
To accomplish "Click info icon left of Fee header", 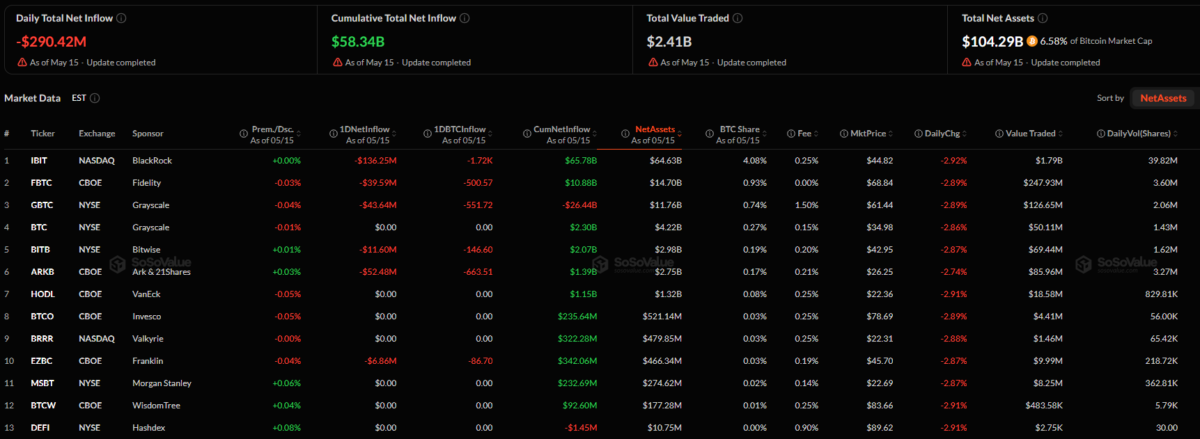I will 789,133.
